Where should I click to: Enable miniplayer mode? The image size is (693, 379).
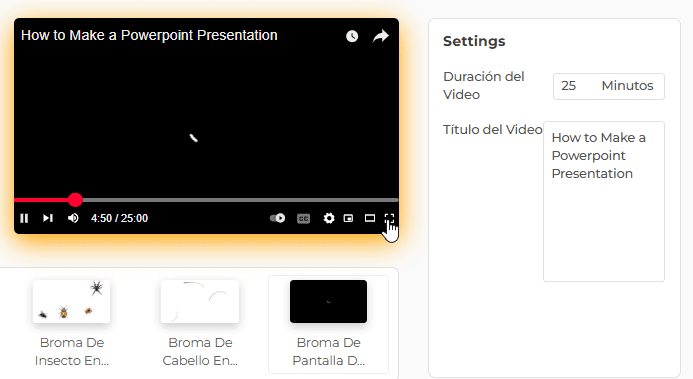(x=348, y=218)
